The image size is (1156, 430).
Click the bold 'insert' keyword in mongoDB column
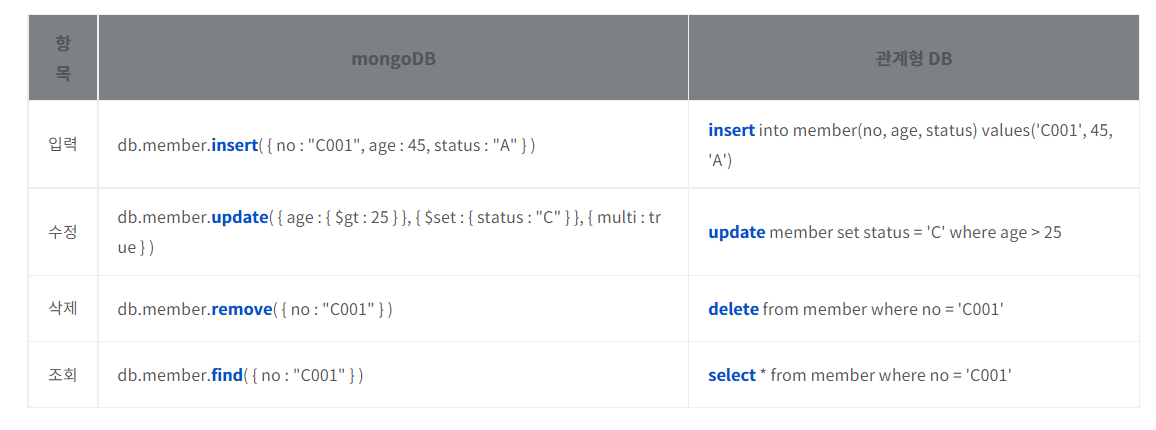pos(234,145)
